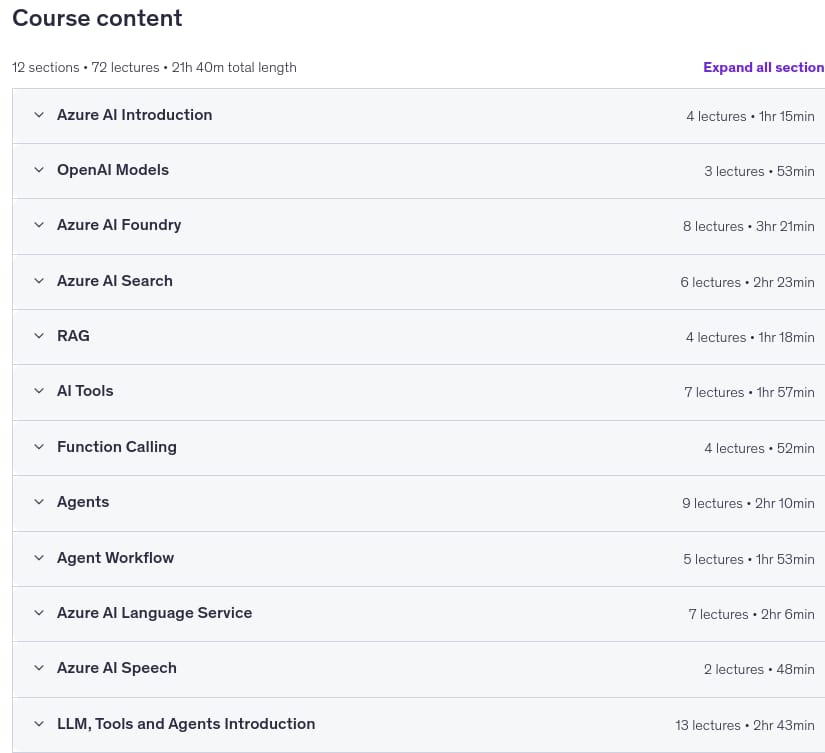
Task: Click the '3 lectures • 53min' text
Action: click(759, 172)
